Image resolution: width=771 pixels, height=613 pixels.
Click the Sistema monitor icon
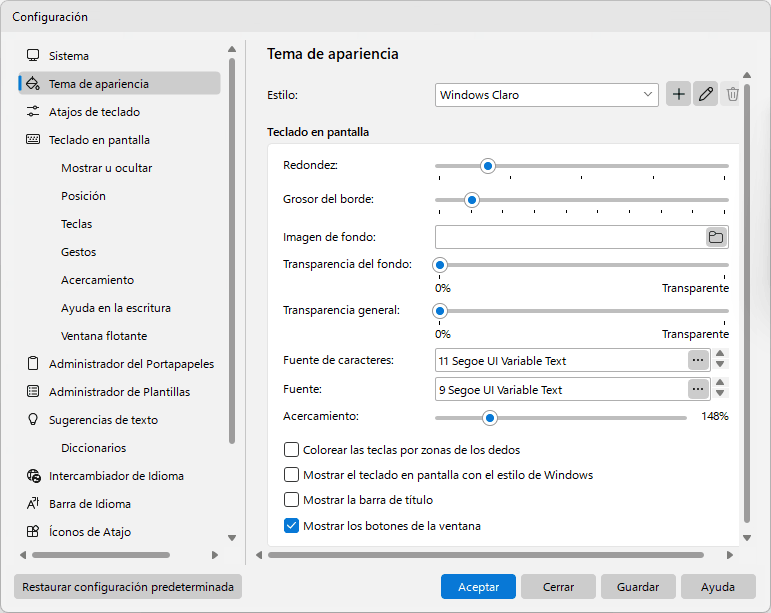(33, 56)
